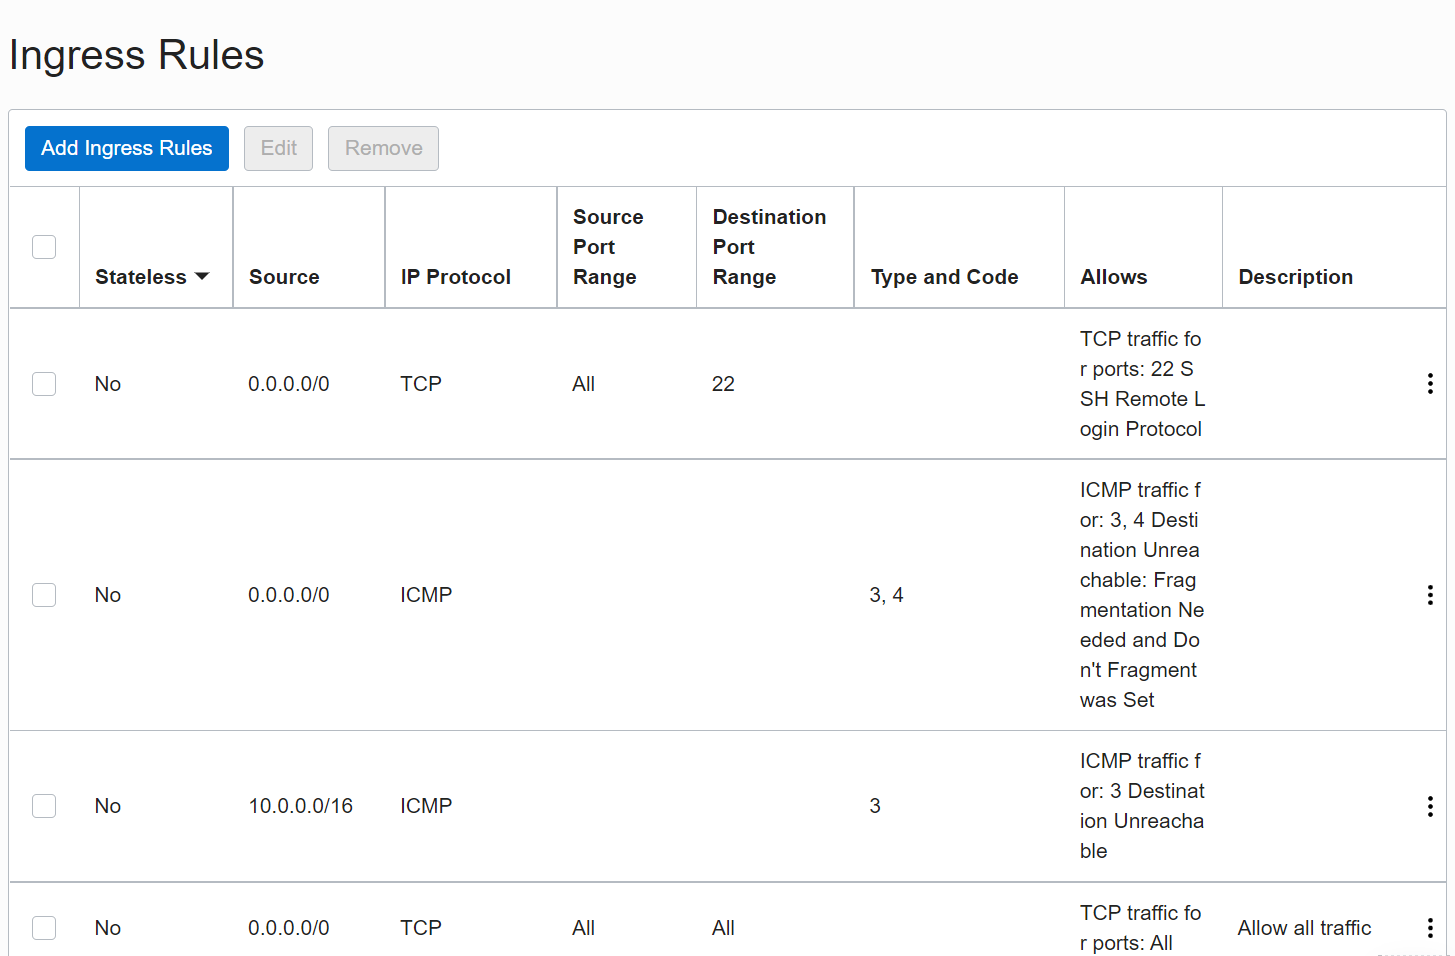1455x956 pixels.
Task: Click the Type and Code column header
Action: click(x=944, y=277)
